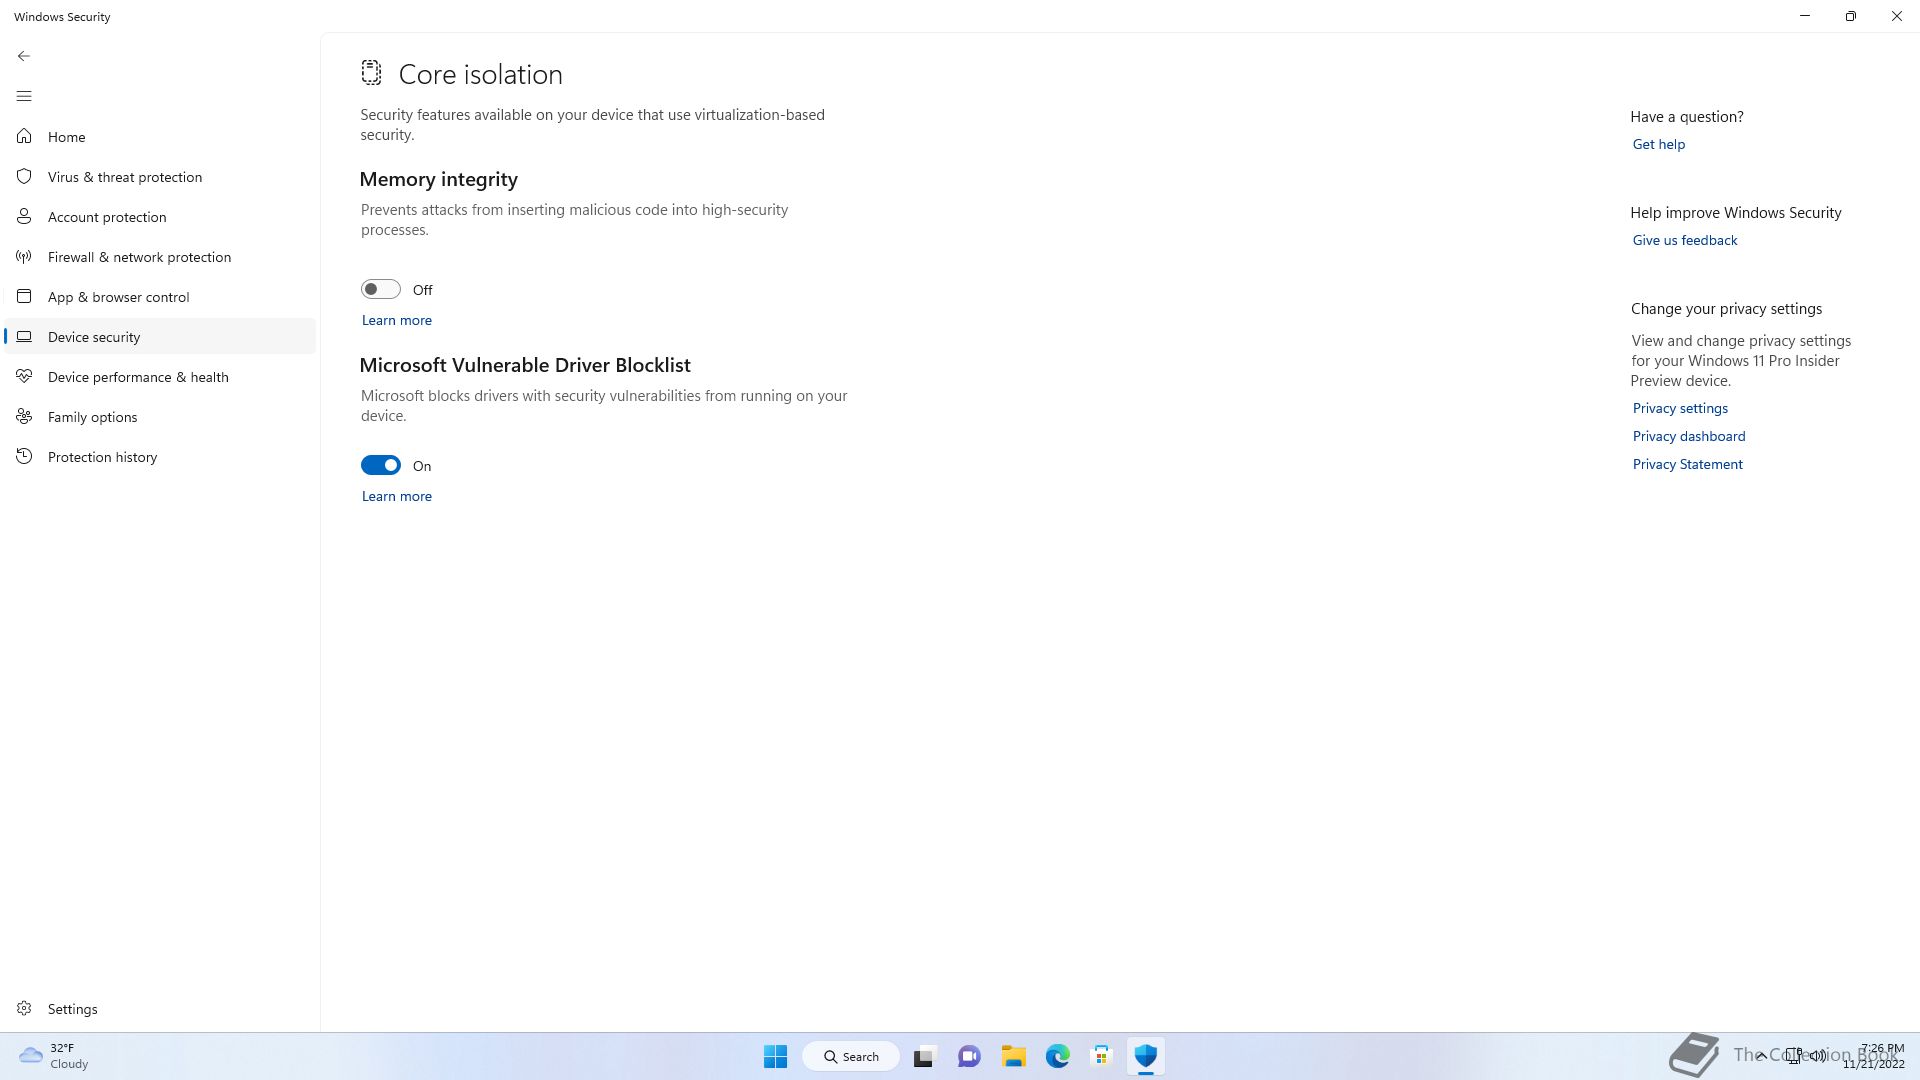Click Learn more under Memory integrity

point(397,320)
